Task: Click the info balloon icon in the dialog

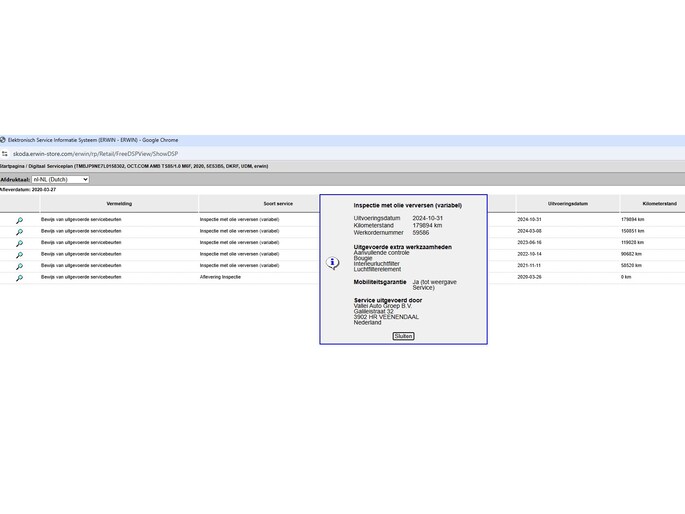Action: pos(332,263)
